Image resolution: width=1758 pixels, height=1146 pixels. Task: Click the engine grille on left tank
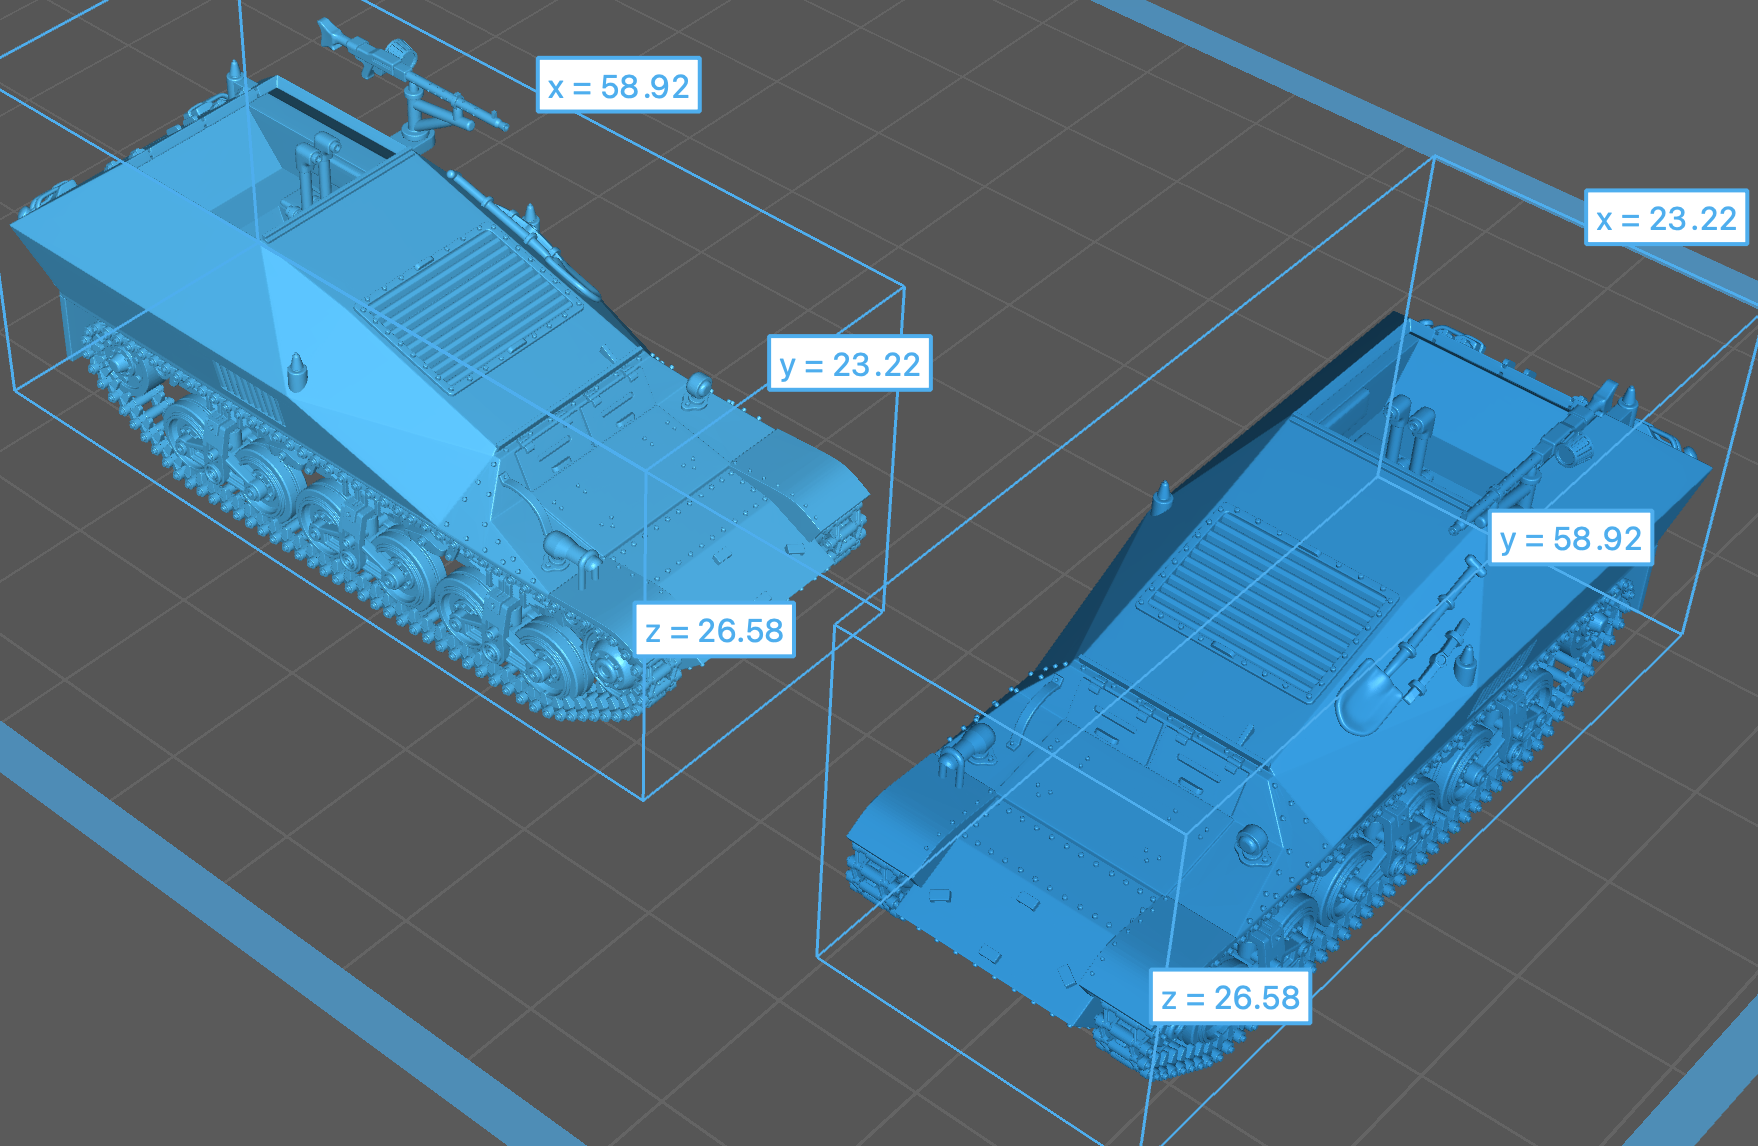[x=470, y=300]
